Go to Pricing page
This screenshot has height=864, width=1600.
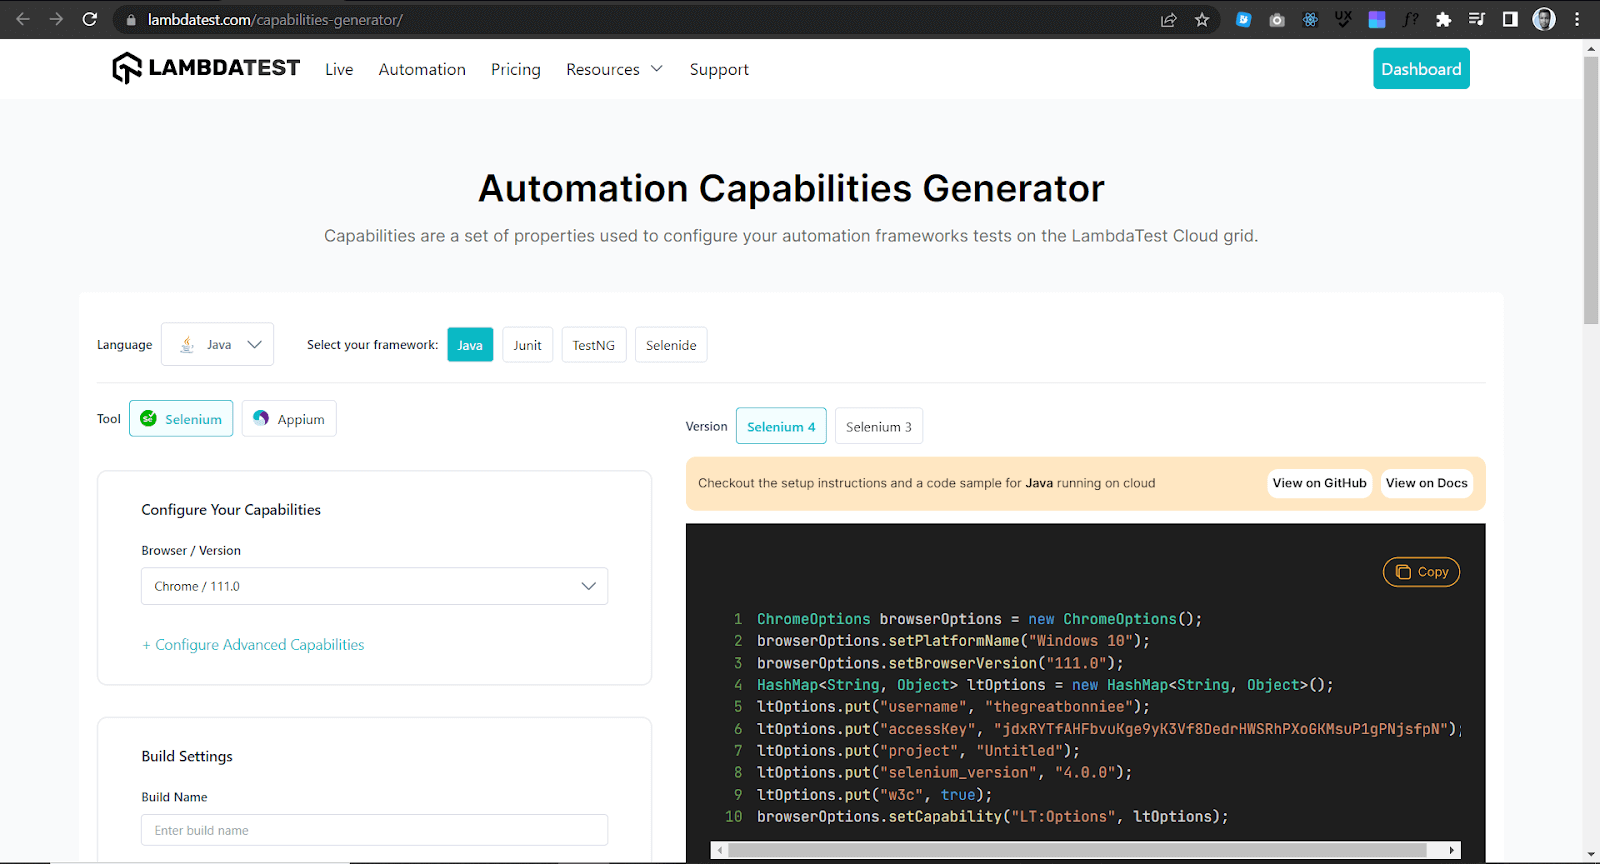coord(516,69)
